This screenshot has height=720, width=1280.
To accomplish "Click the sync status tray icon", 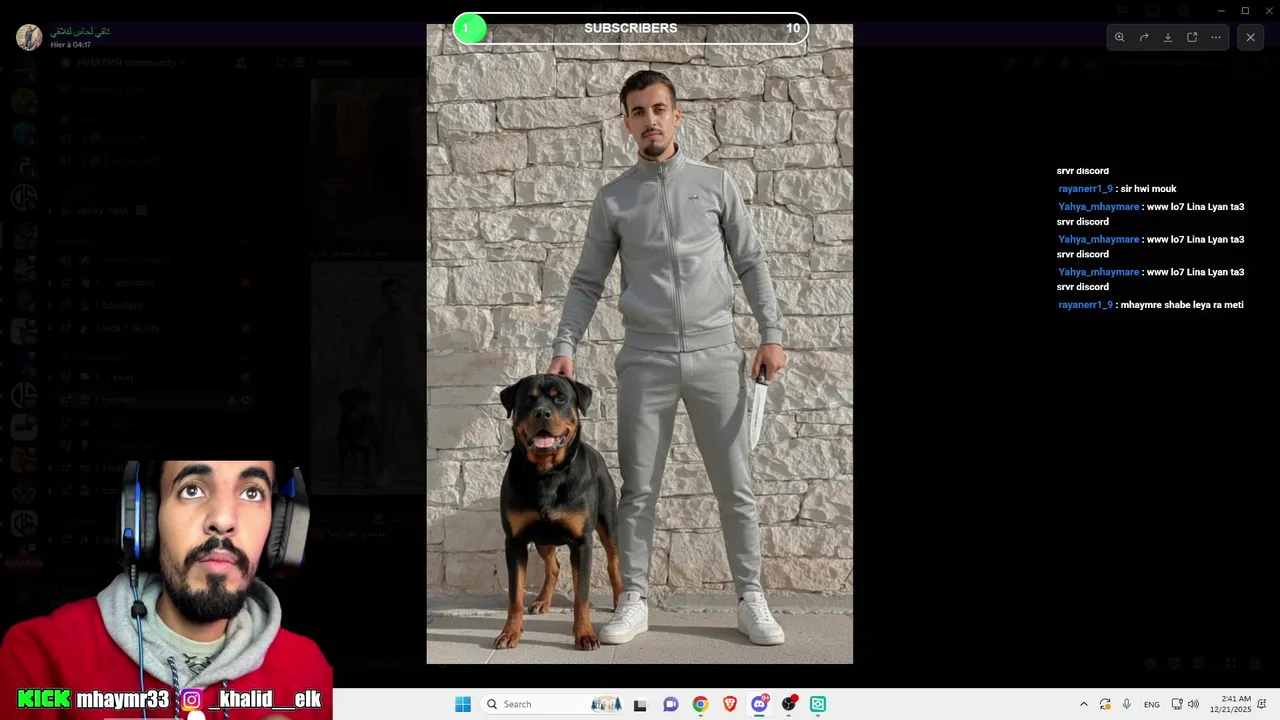I will coord(1105,704).
